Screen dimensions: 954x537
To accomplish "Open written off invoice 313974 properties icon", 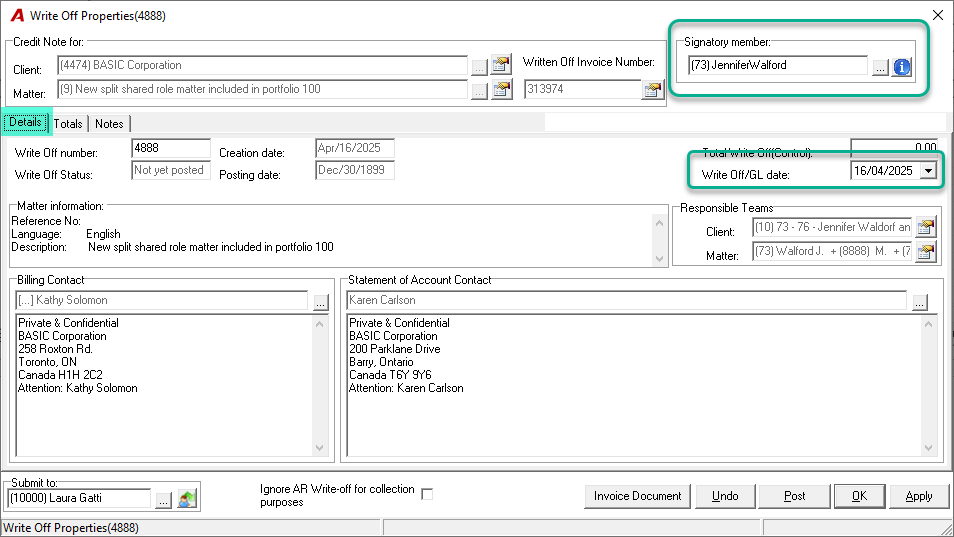I will coord(652,90).
